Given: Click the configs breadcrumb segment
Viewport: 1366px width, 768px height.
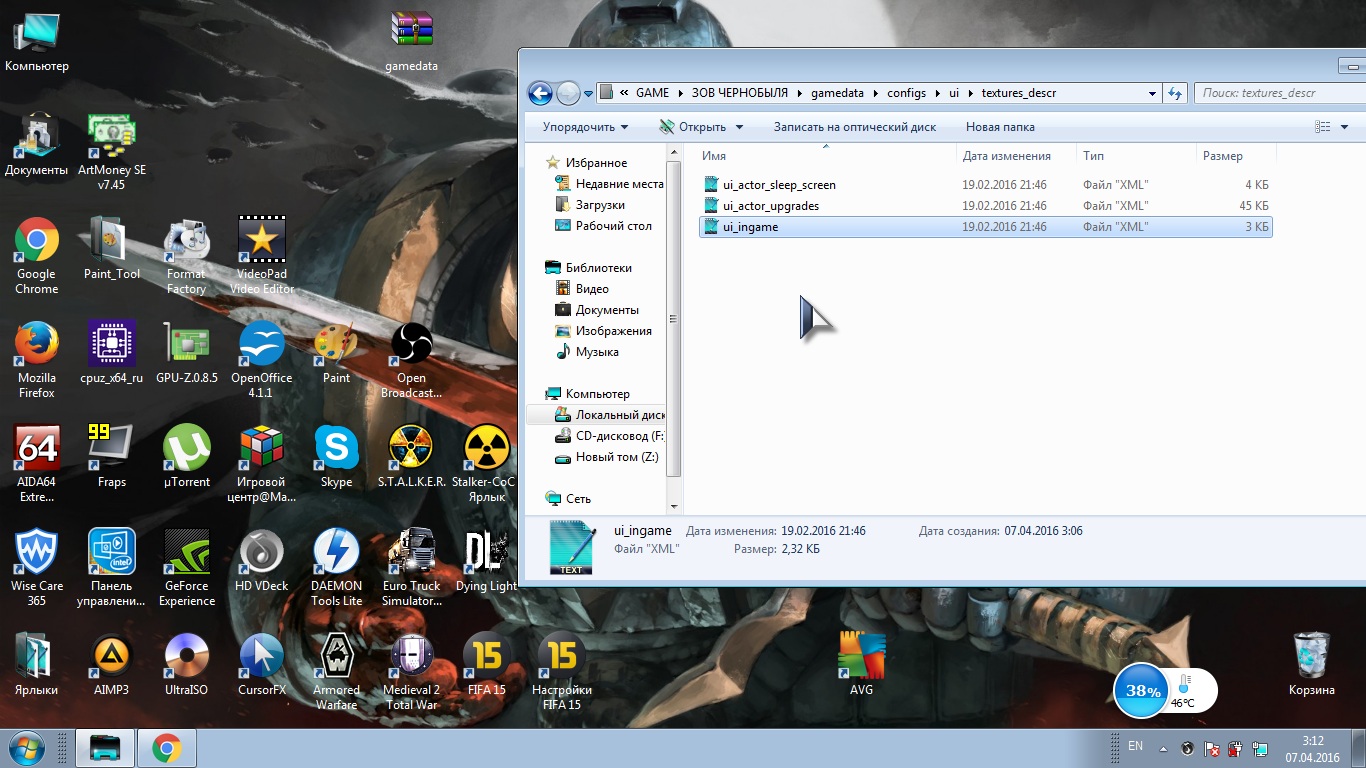Looking at the screenshot, I should tap(907, 93).
